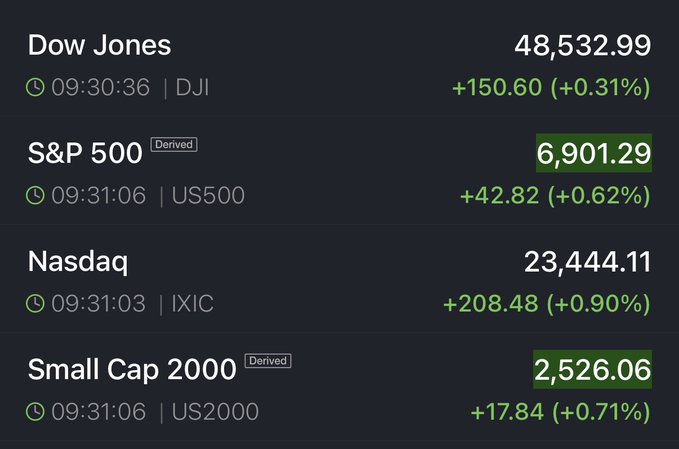Click the highlighted Small Cap price 2,526.06
The width and height of the screenshot is (679, 449).
pyautogui.click(x=594, y=369)
